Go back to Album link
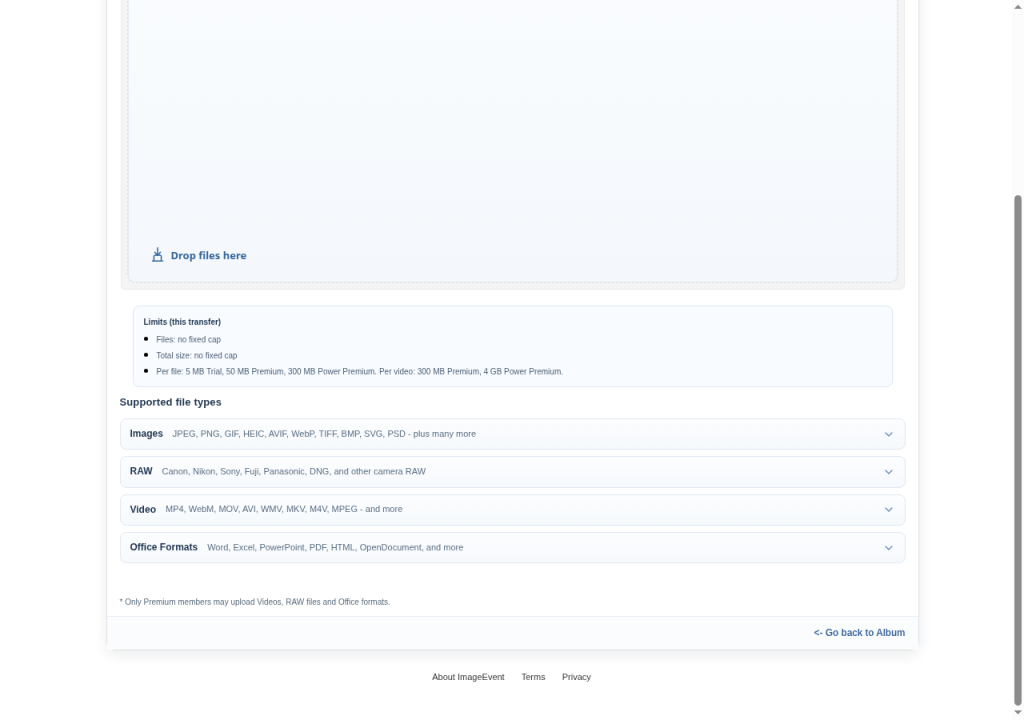 (859, 632)
